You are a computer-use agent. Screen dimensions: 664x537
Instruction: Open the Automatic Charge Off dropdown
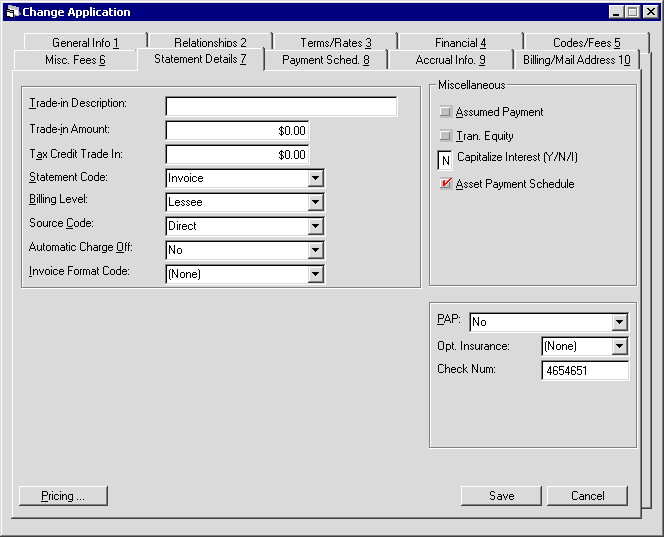(315, 250)
